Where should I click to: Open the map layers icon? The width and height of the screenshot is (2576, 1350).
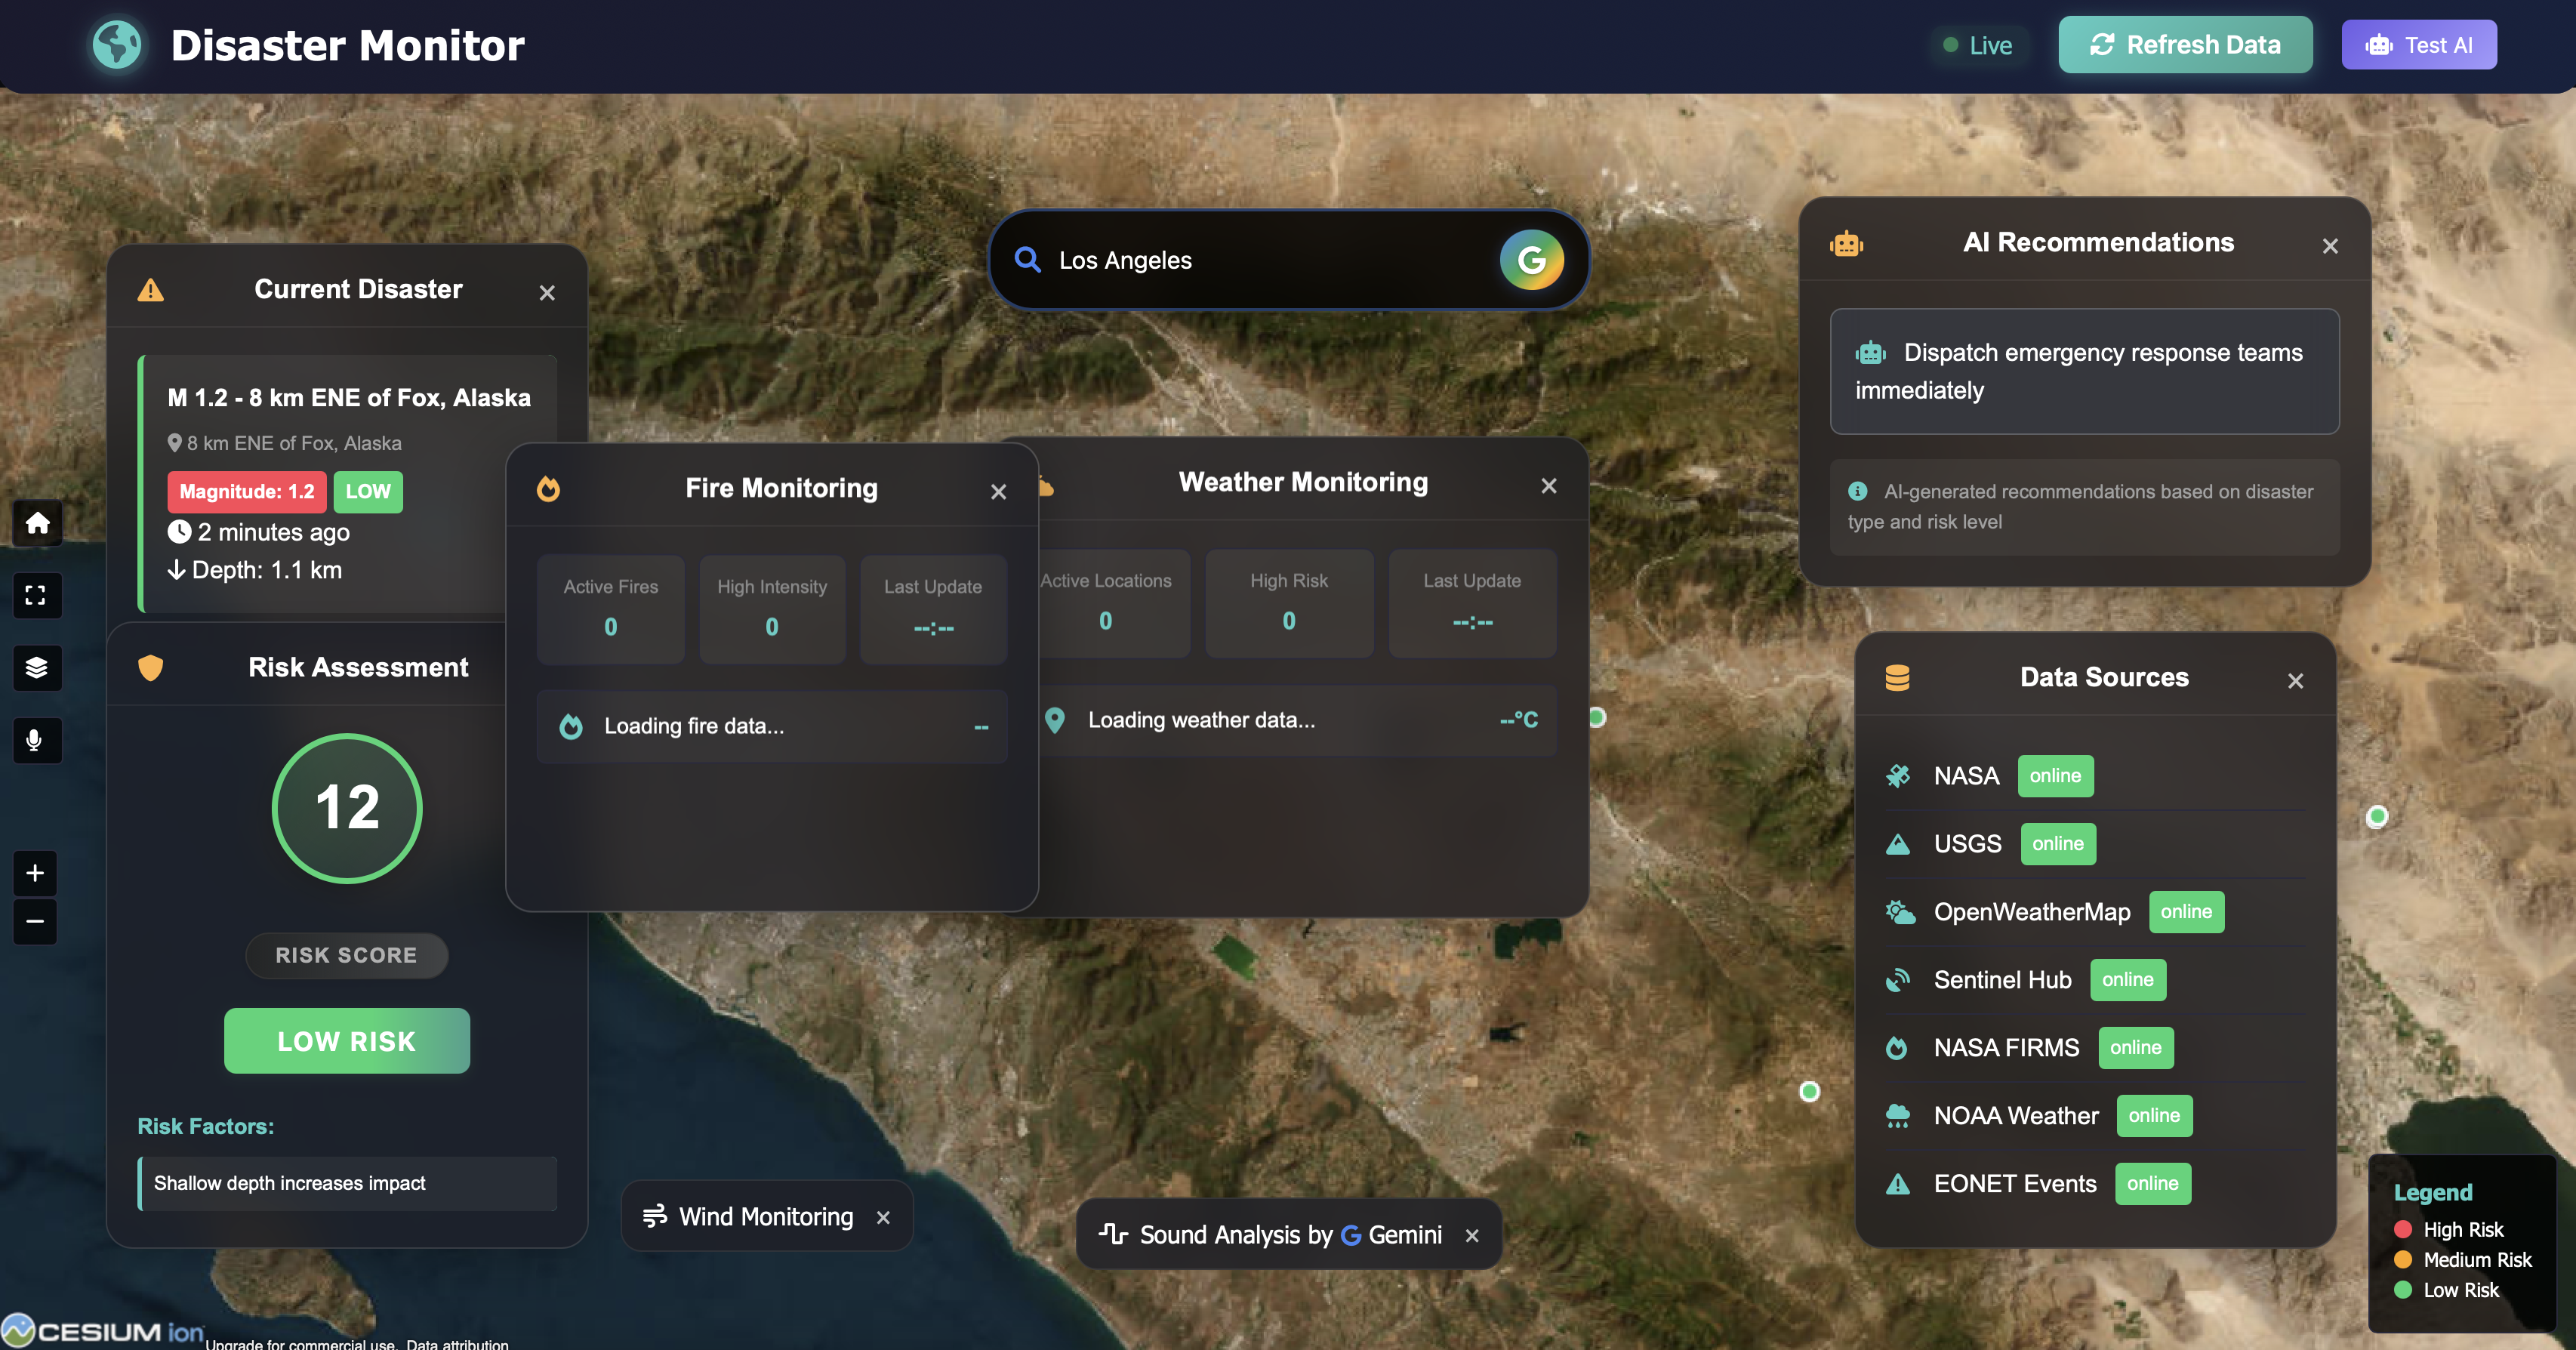point(37,667)
